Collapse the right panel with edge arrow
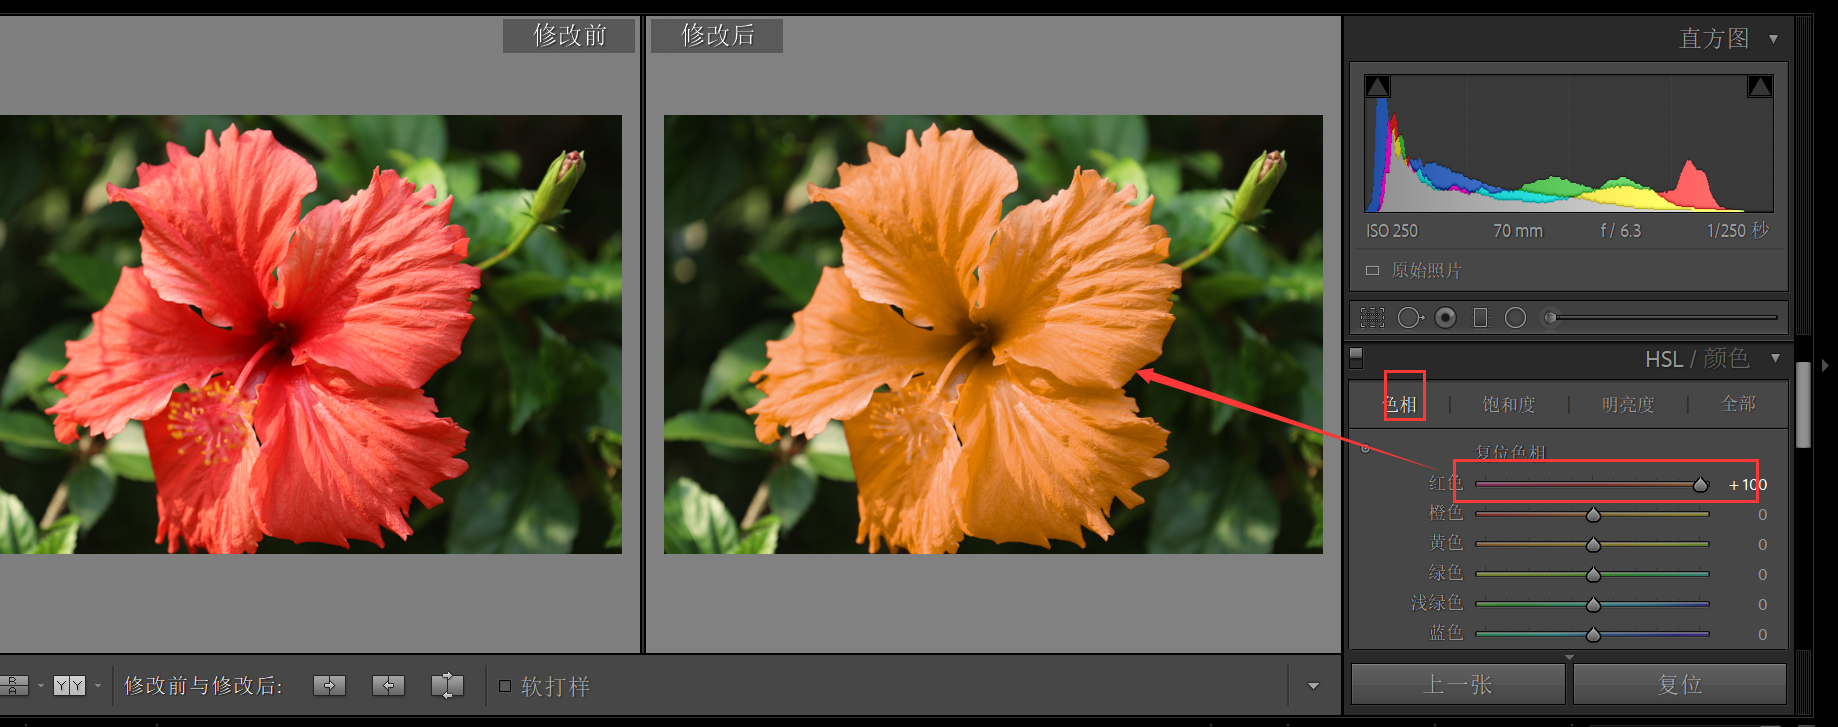Screen dimensions: 1838x727 1825,366
